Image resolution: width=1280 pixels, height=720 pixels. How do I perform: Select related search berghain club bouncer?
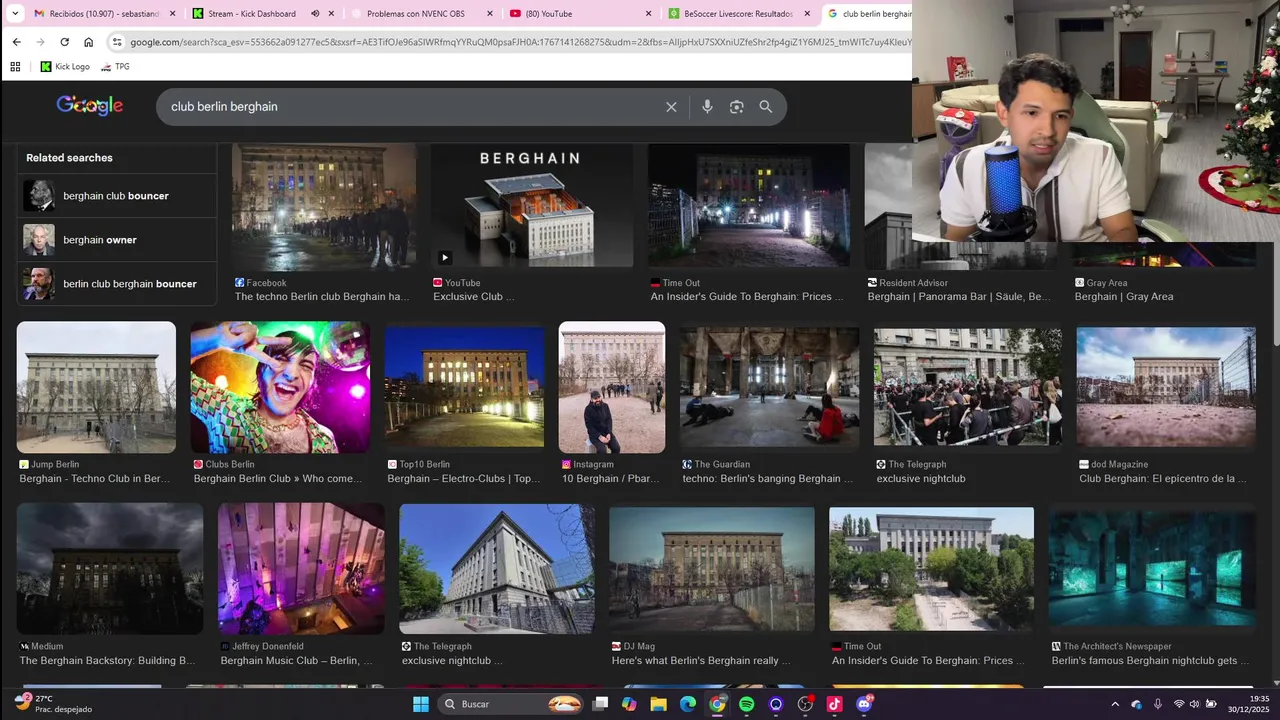pyautogui.click(x=117, y=196)
